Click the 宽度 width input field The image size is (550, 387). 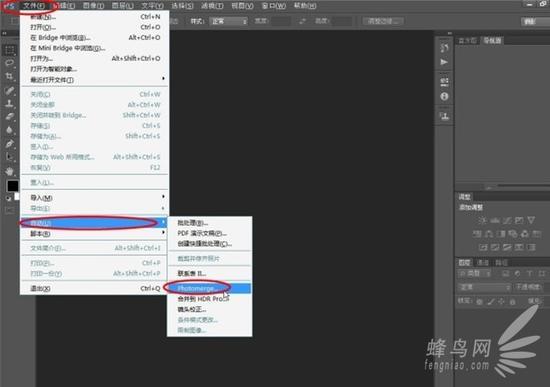(281, 21)
